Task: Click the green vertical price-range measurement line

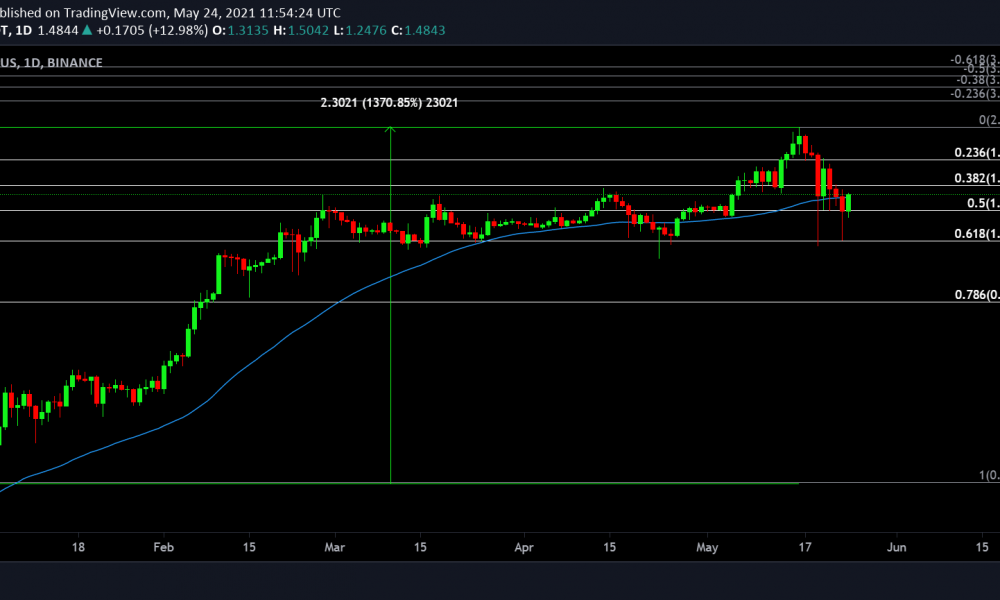Action: (390, 305)
